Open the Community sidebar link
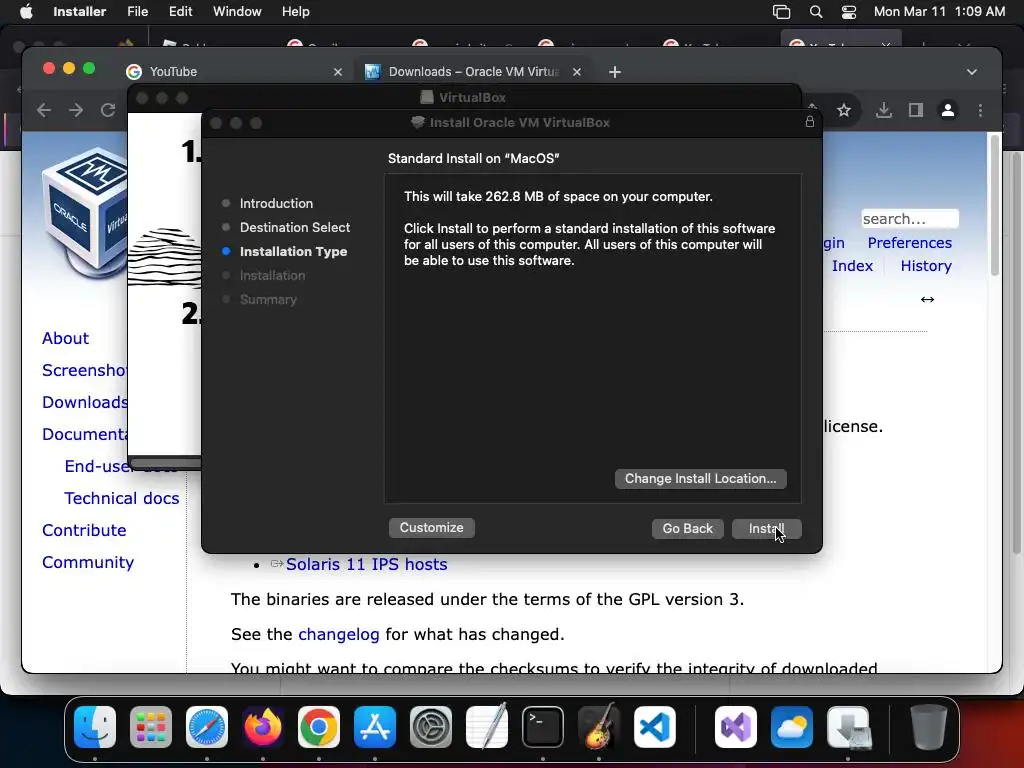The image size is (1024, 768). pyautogui.click(x=88, y=562)
